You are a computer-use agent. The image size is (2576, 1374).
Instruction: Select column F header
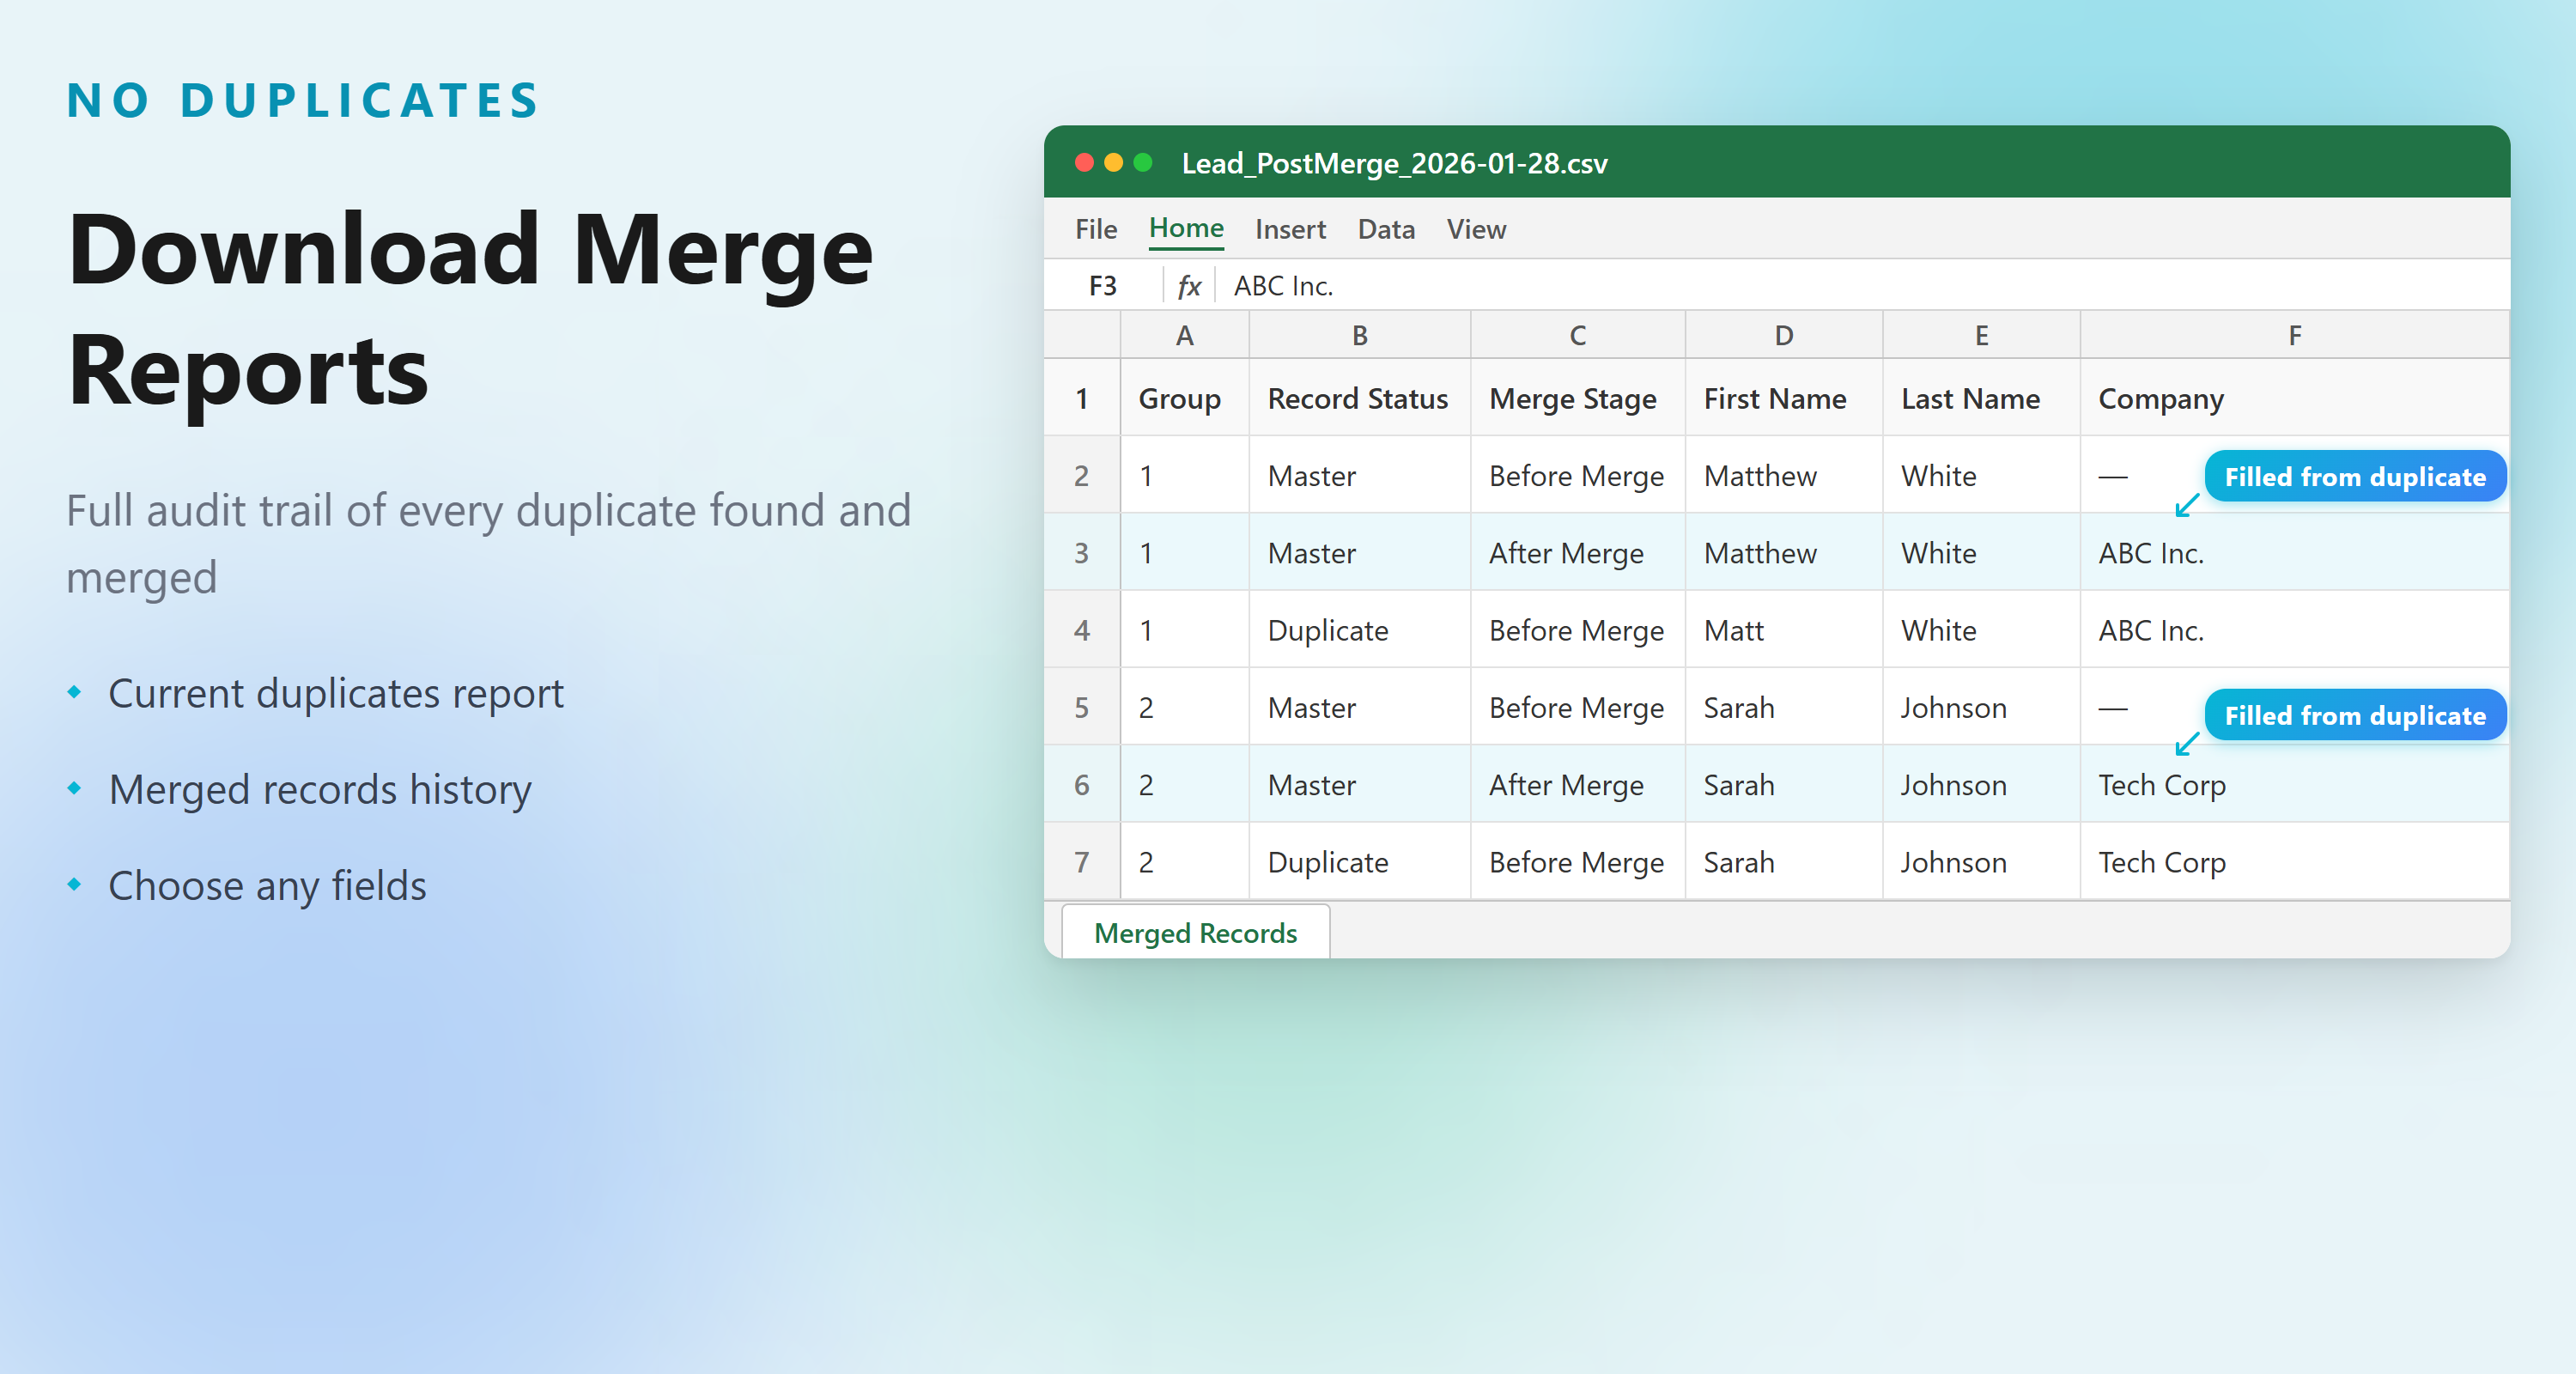[x=2294, y=336]
